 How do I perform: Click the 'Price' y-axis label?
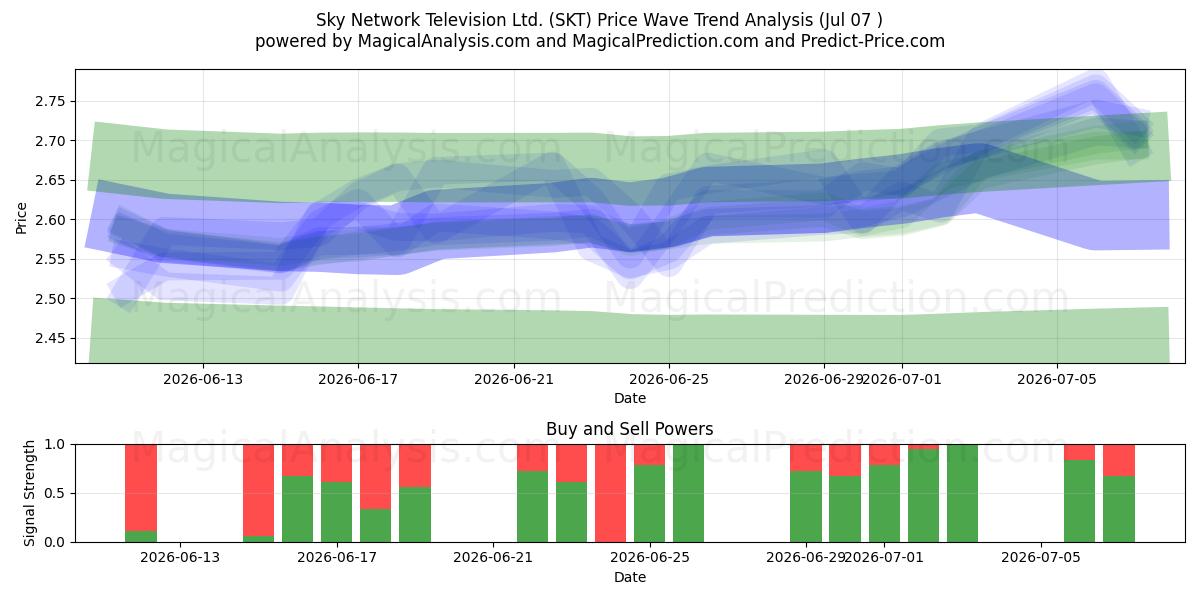coord(22,216)
